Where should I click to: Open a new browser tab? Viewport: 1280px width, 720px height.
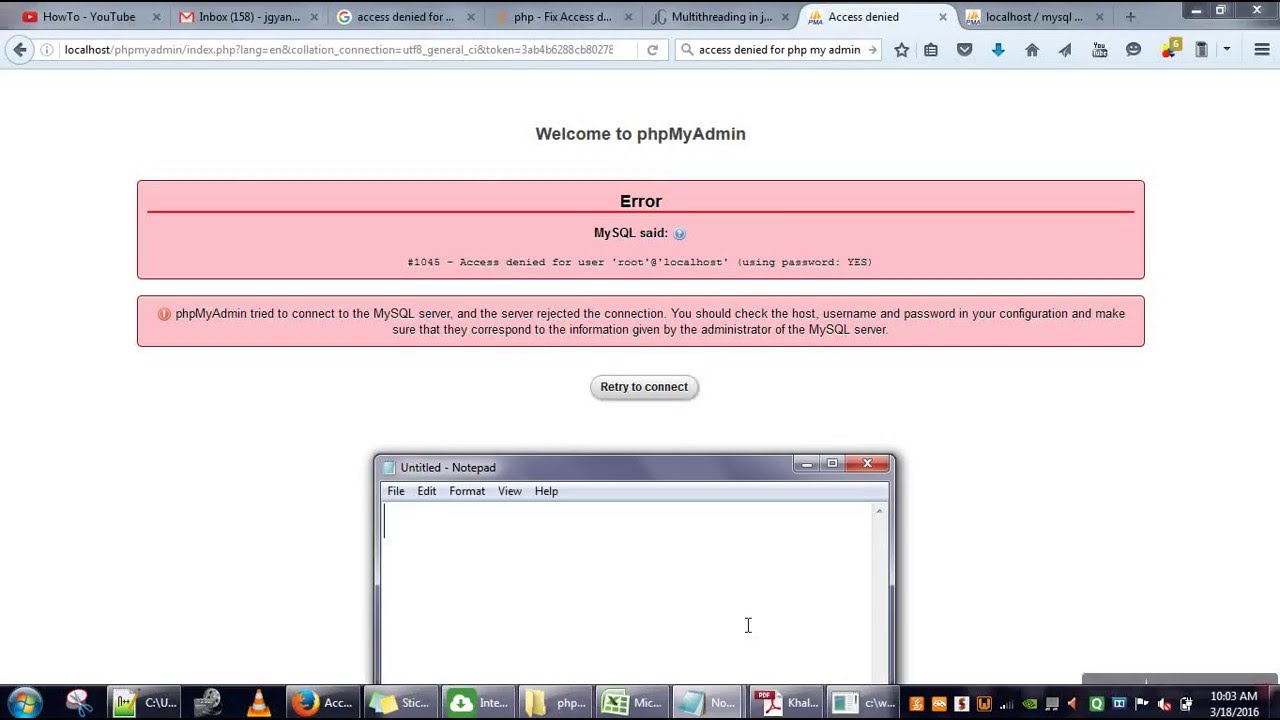[1130, 17]
